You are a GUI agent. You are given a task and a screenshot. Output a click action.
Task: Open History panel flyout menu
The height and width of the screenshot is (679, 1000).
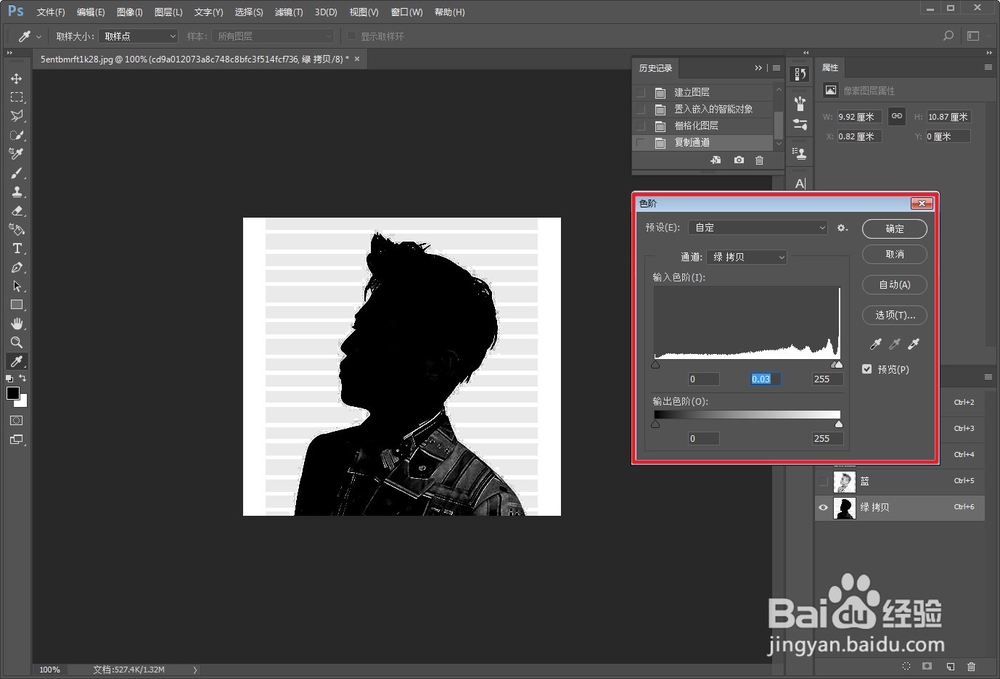click(776, 68)
